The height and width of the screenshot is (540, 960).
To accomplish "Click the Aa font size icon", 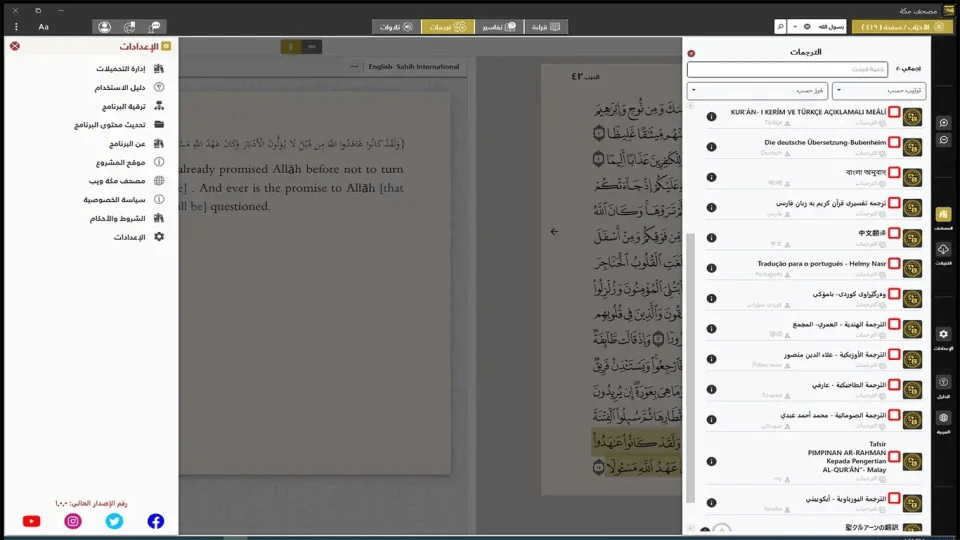I will click(44, 27).
